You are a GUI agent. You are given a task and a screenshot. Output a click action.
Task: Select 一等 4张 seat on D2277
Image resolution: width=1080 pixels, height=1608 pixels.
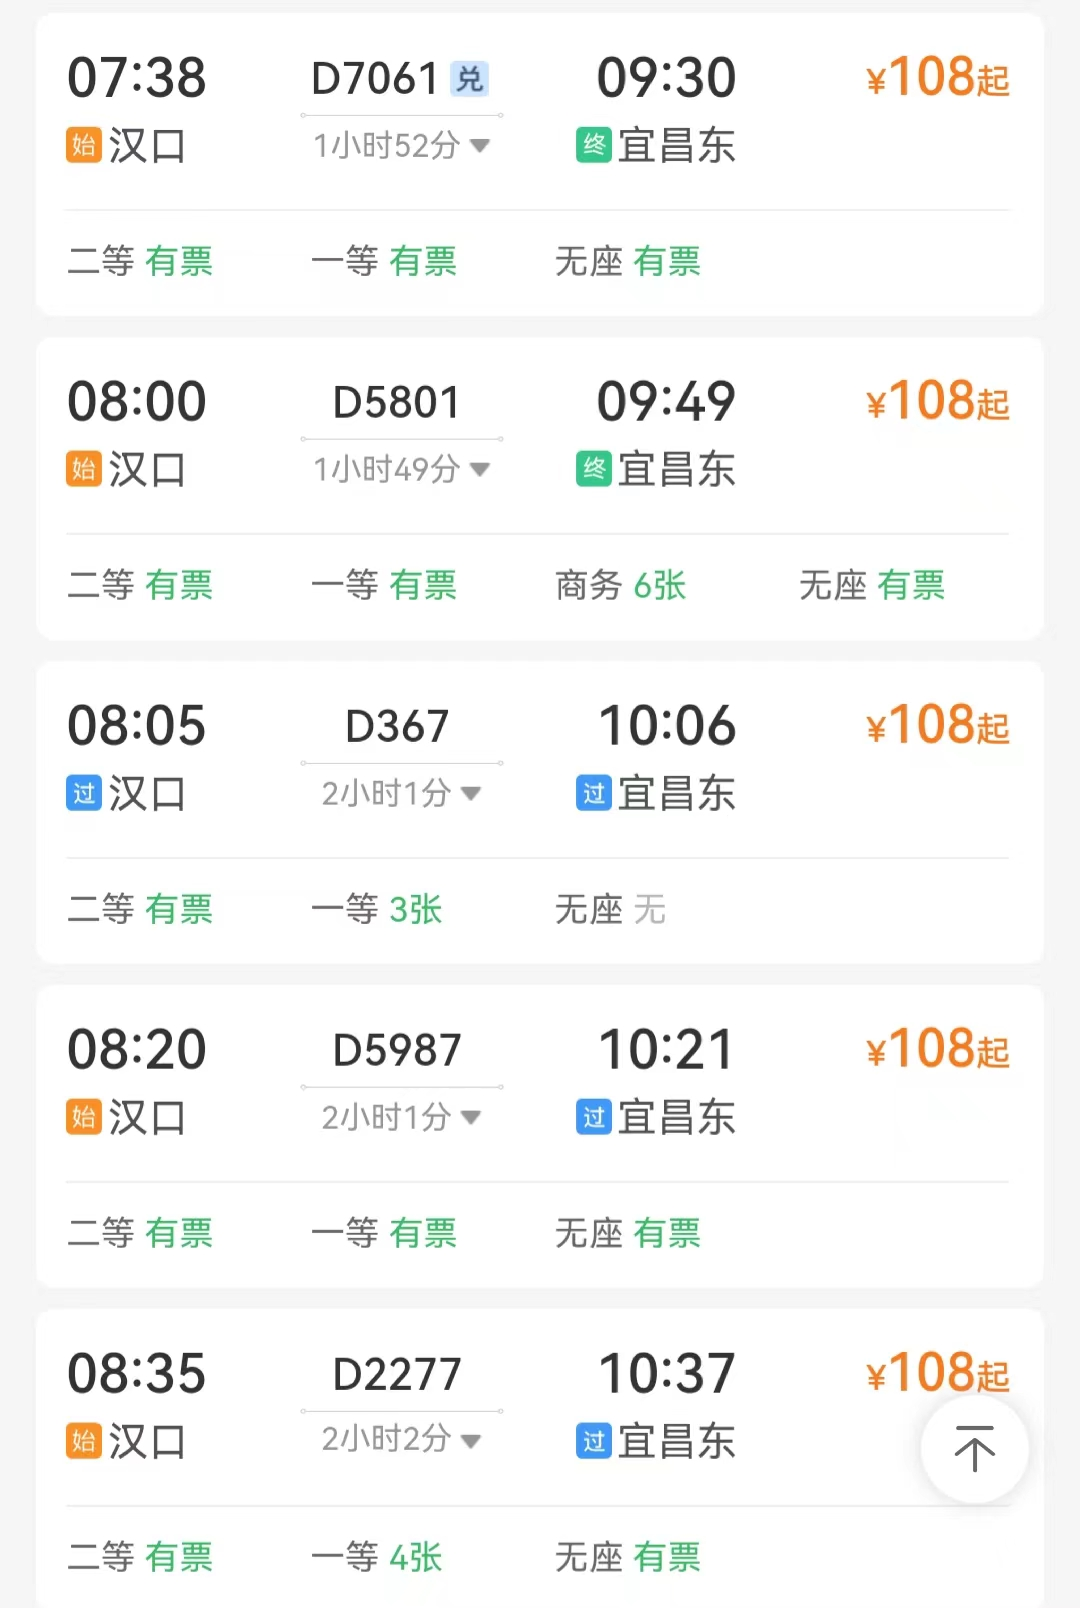click(376, 1557)
